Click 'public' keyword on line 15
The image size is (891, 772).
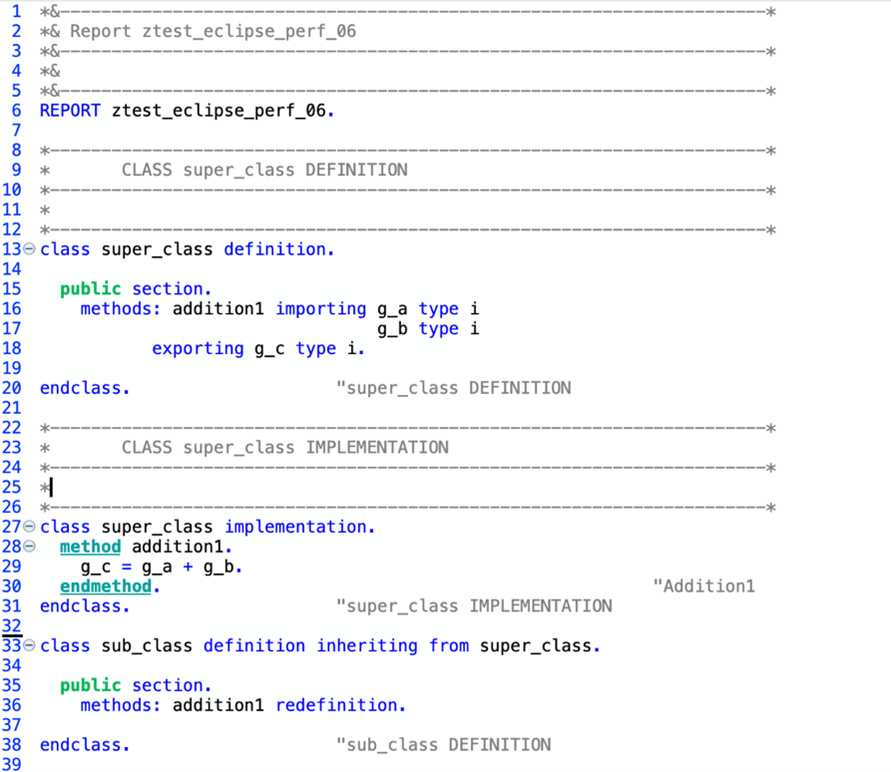(x=90, y=289)
